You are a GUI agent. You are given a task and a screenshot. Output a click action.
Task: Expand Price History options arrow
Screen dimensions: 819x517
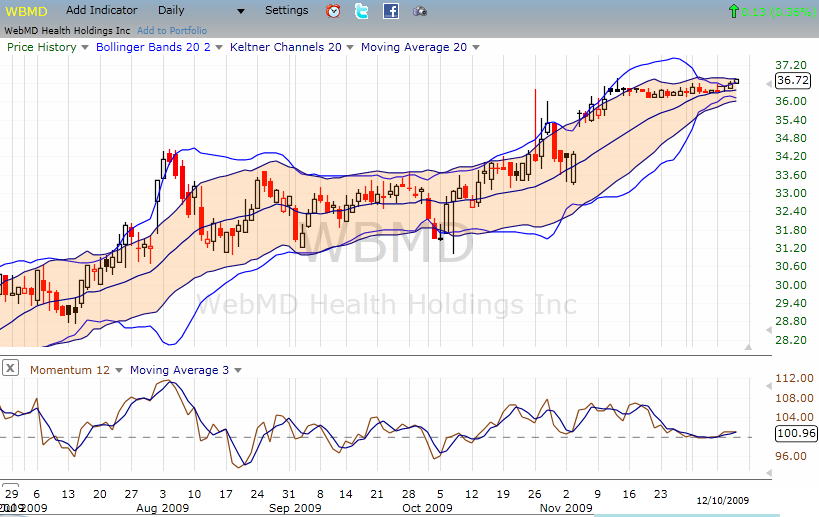pyautogui.click(x=85, y=48)
